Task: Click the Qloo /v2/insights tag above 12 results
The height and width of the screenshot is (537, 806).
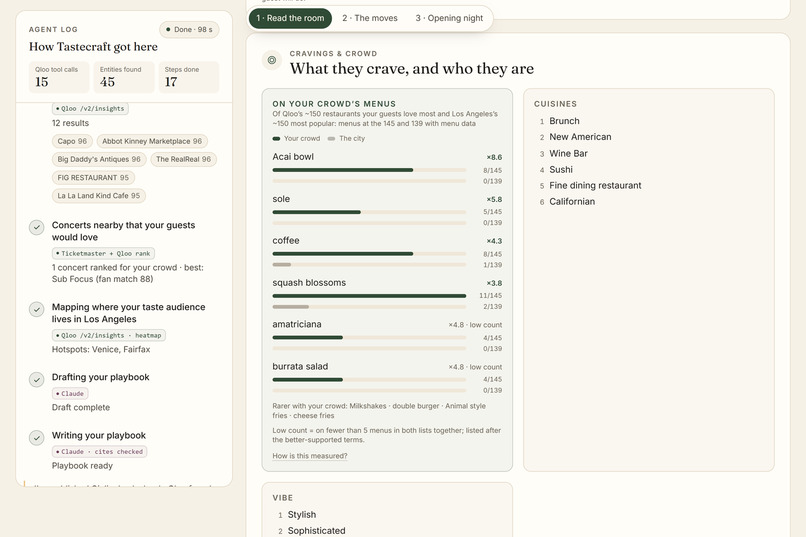Action: [x=90, y=108]
